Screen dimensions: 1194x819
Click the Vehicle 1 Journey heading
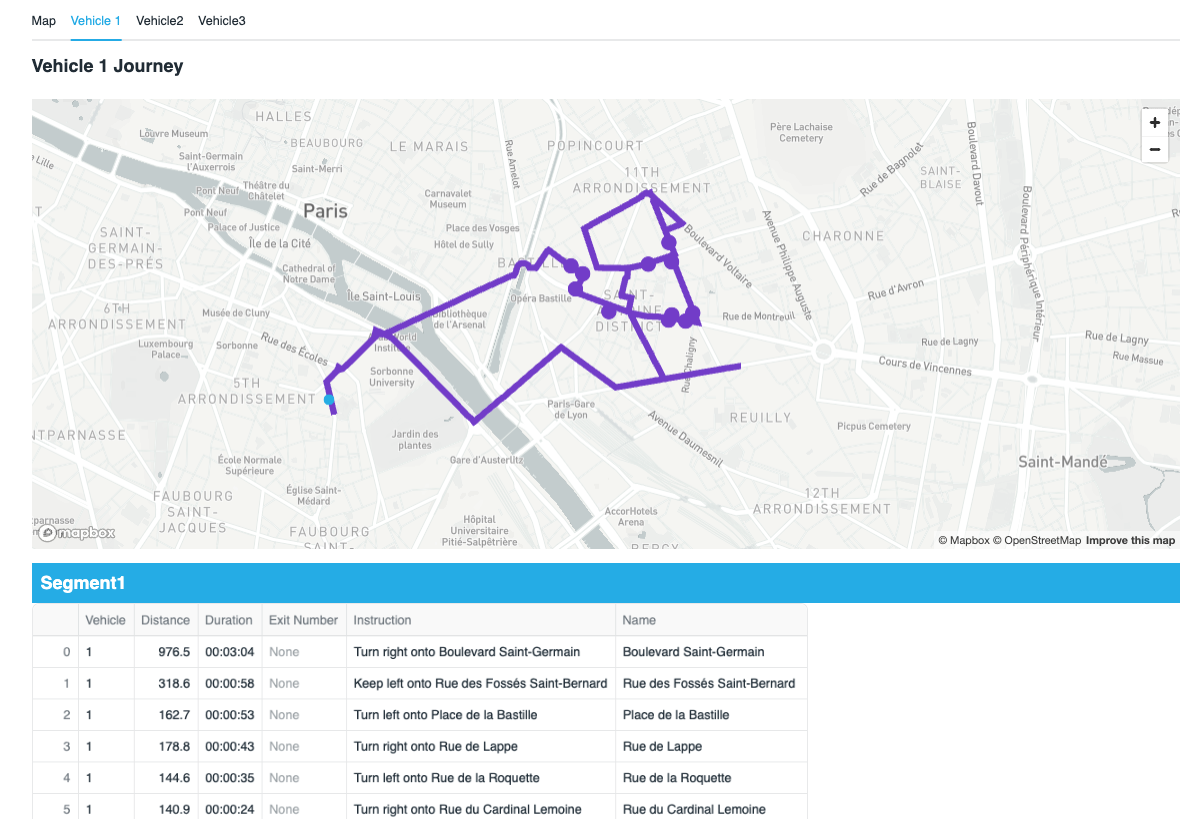[107, 65]
